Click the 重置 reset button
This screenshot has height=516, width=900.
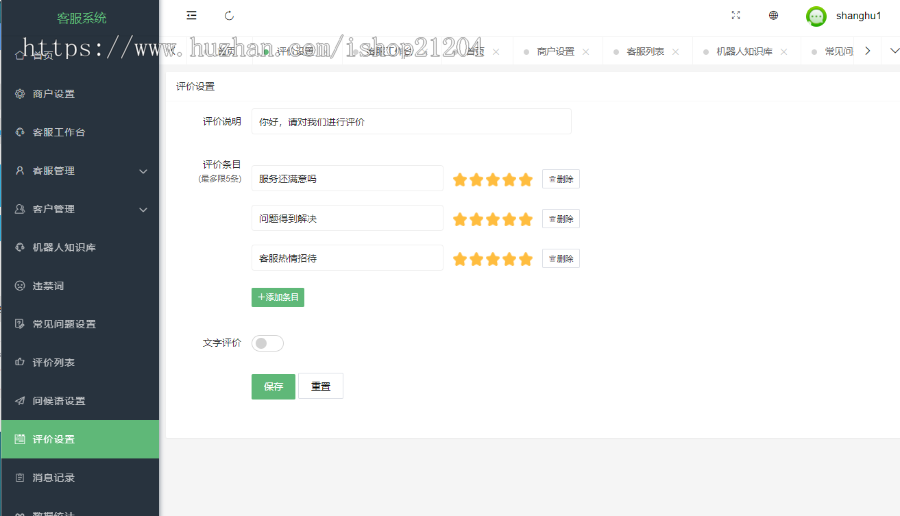click(x=321, y=386)
